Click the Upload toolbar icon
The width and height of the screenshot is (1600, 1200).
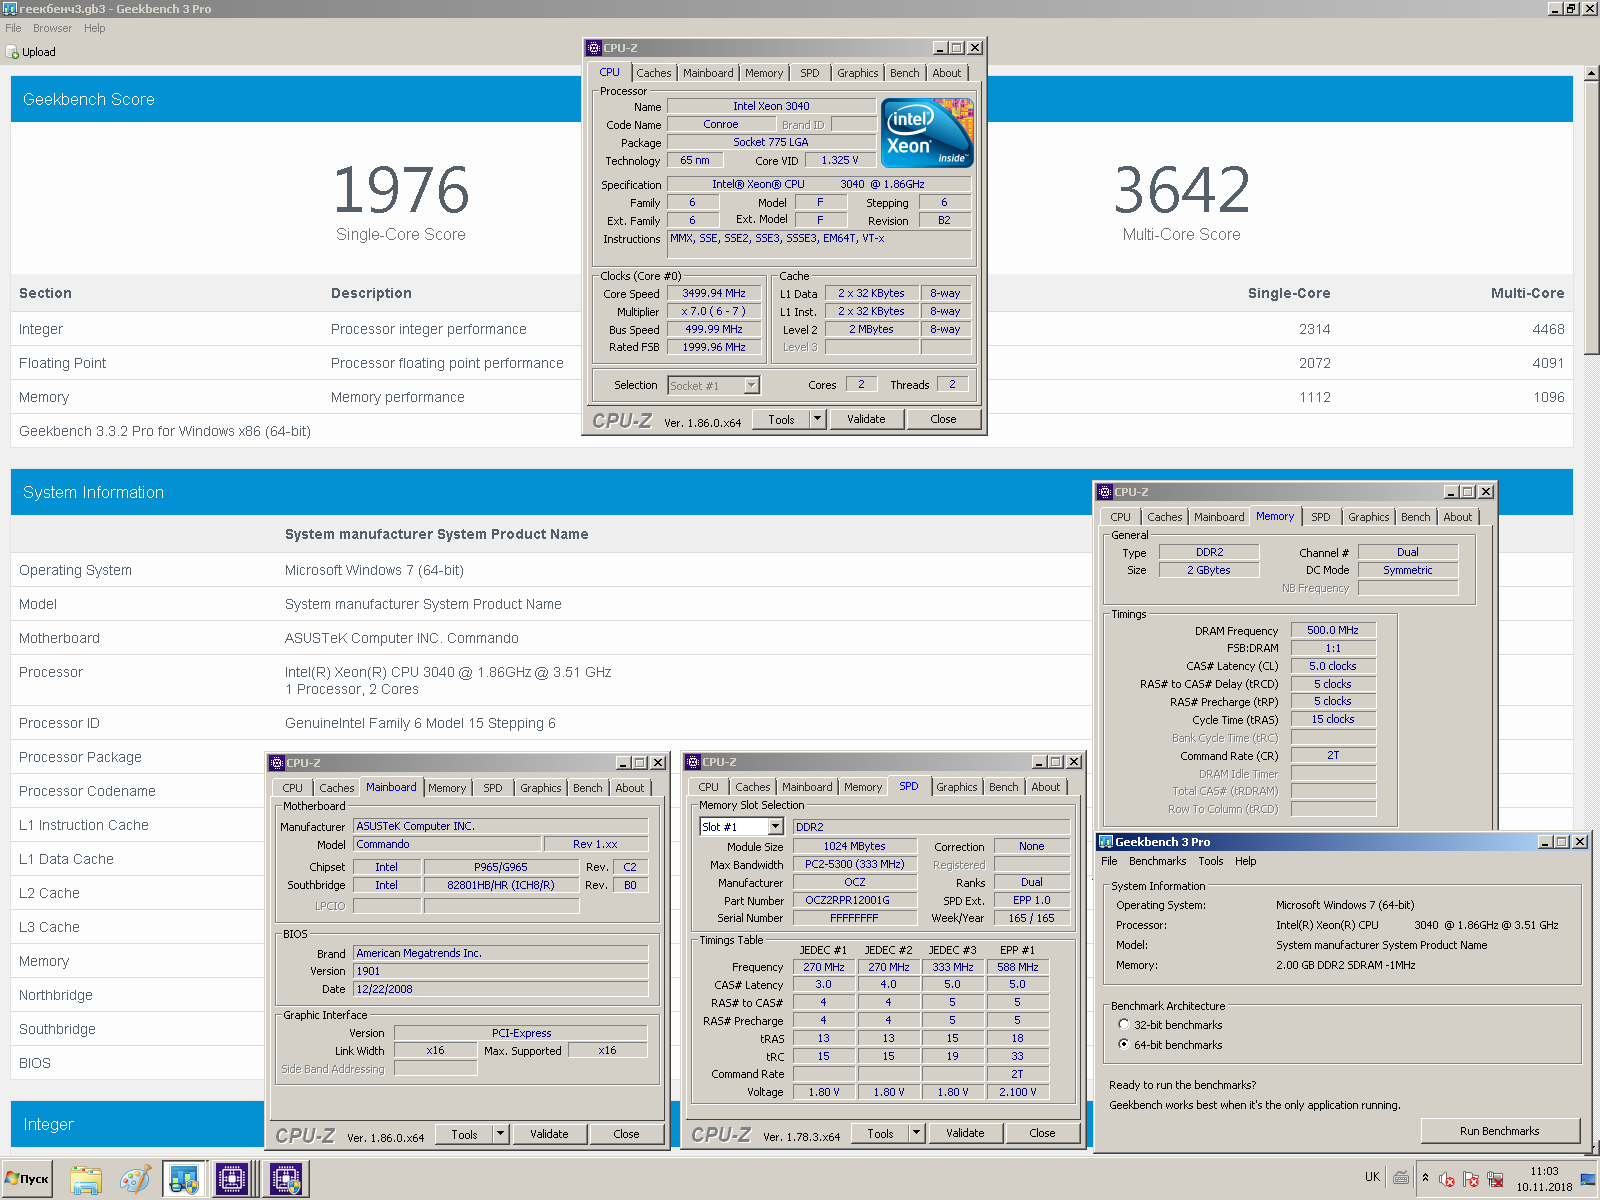(x=13, y=52)
